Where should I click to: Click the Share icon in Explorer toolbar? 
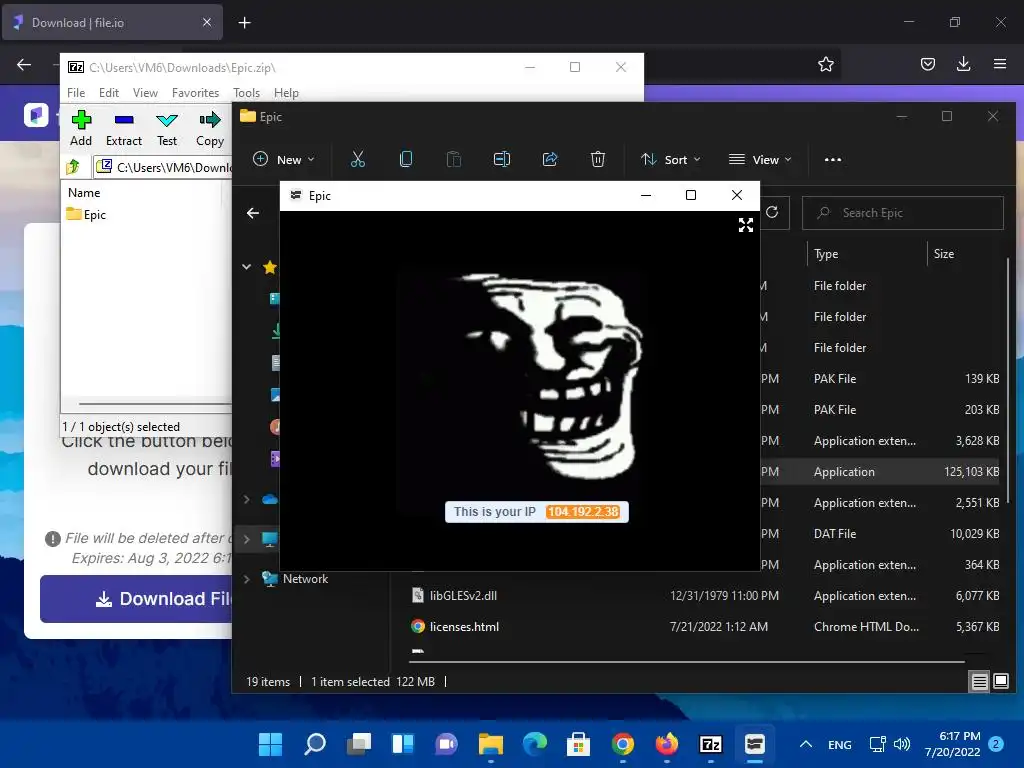click(550, 159)
